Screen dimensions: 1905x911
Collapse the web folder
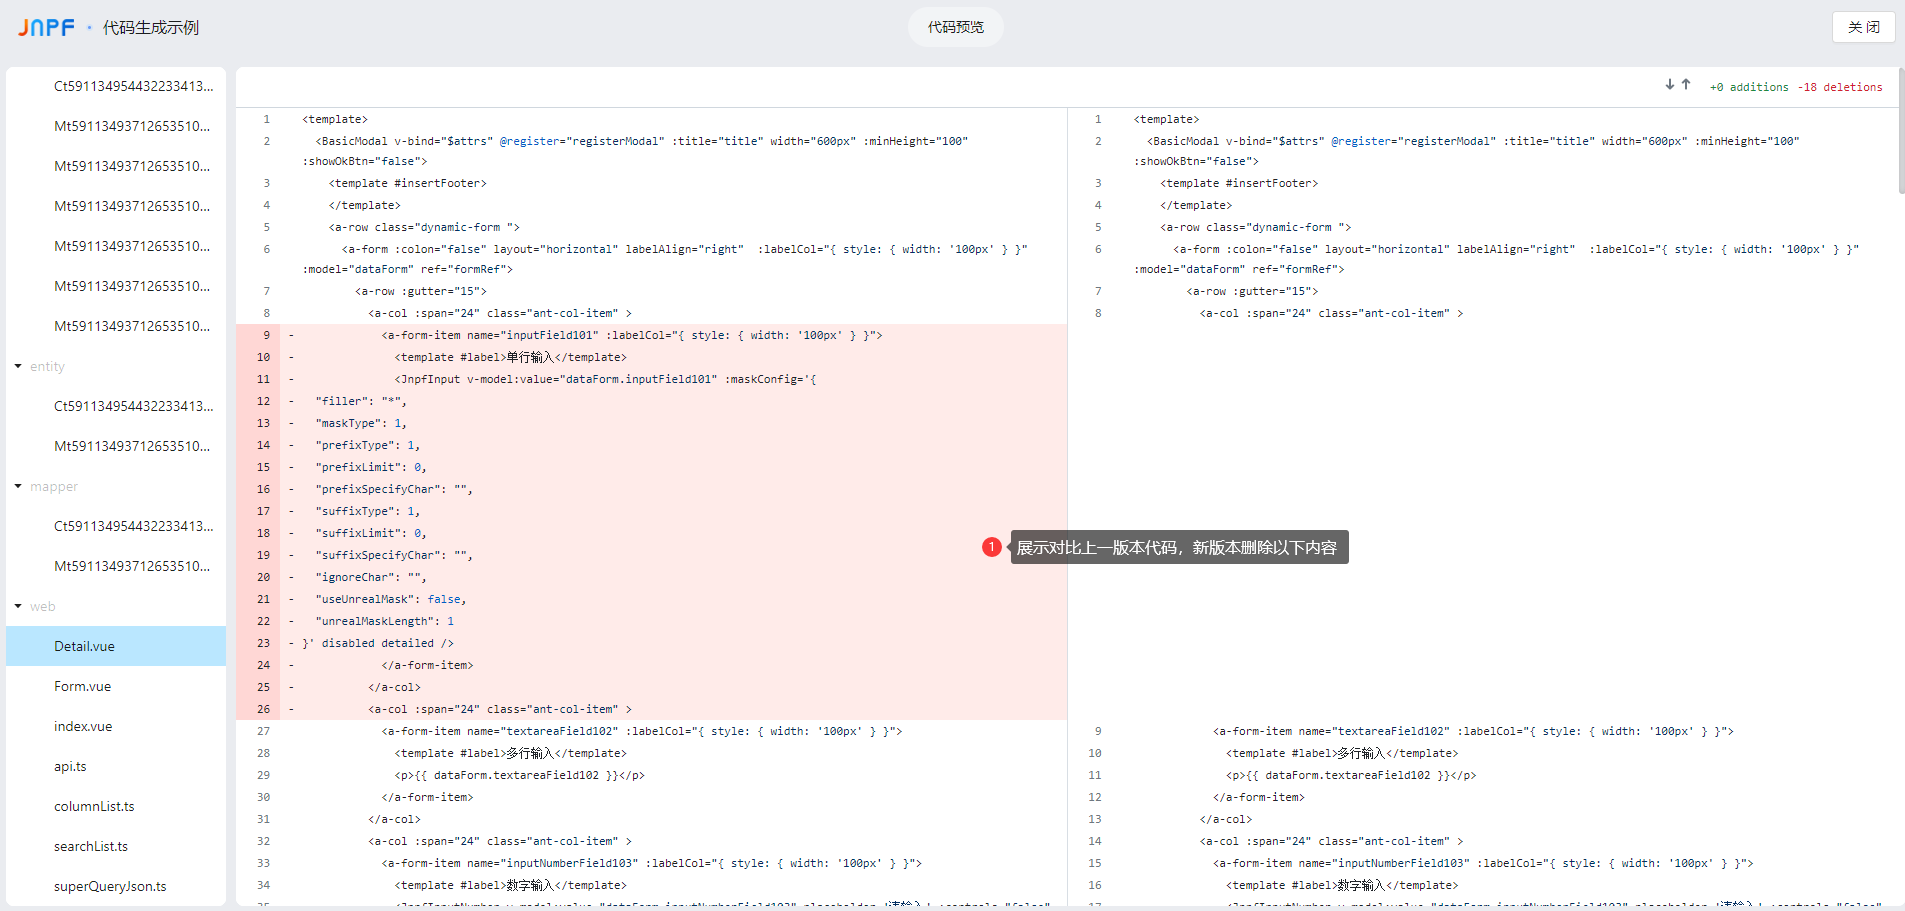coord(18,606)
